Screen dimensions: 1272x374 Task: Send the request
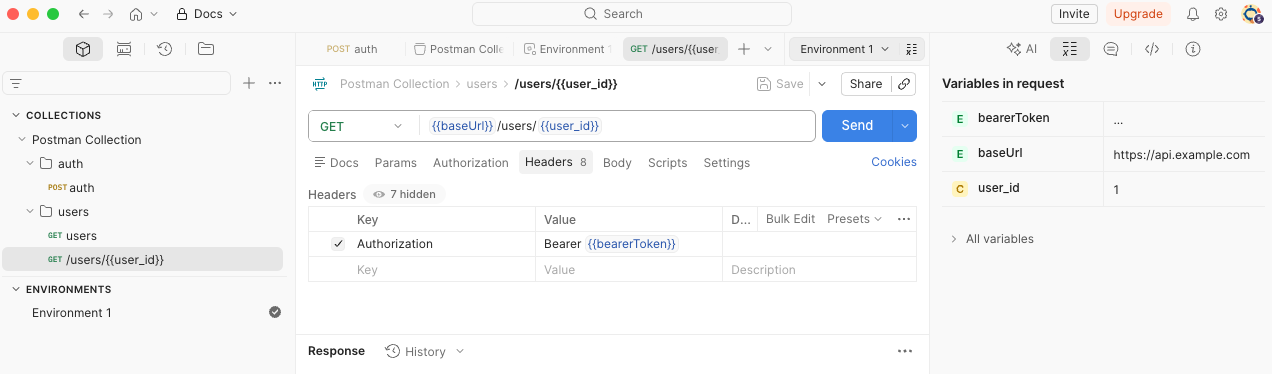tap(857, 126)
